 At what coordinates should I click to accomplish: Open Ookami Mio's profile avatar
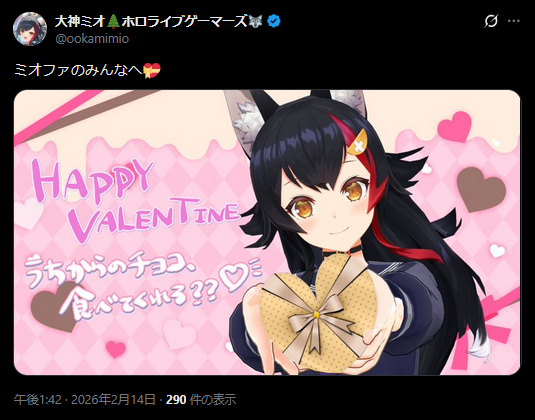tap(30, 29)
